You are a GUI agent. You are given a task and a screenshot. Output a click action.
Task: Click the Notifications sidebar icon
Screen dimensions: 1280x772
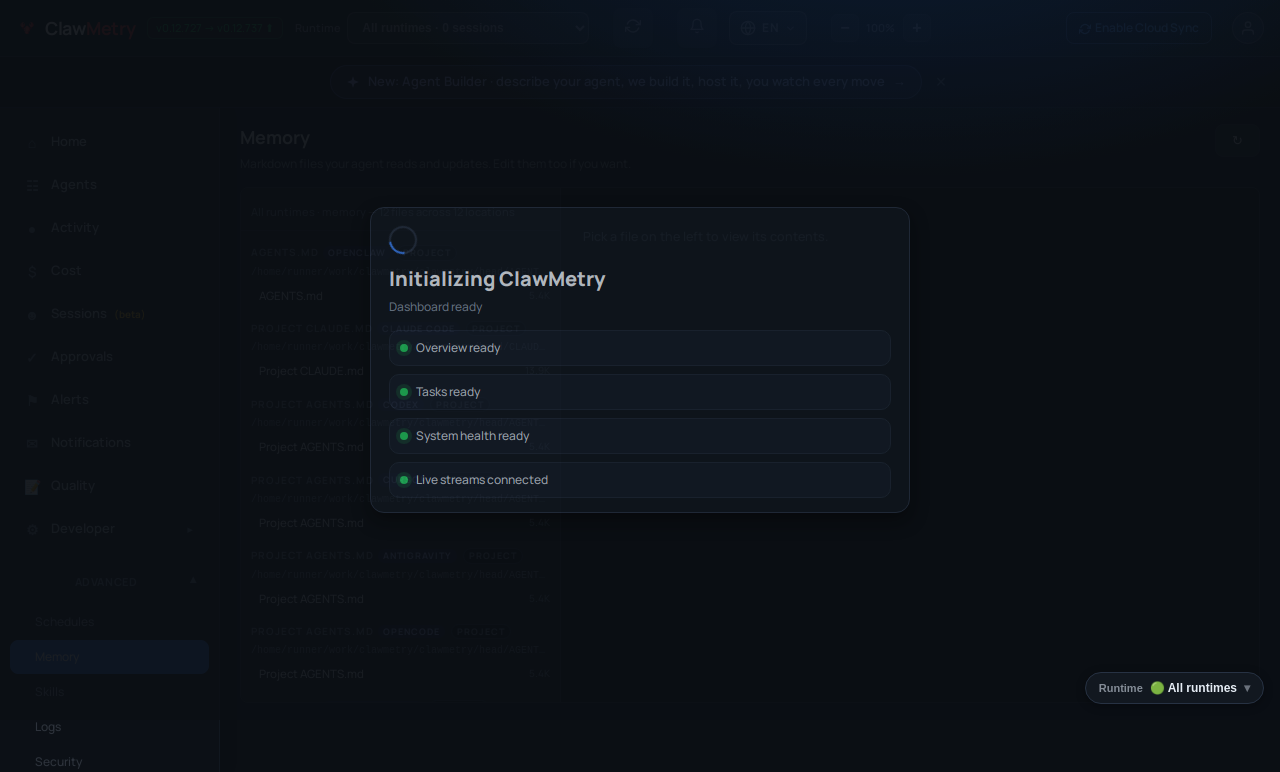32,443
